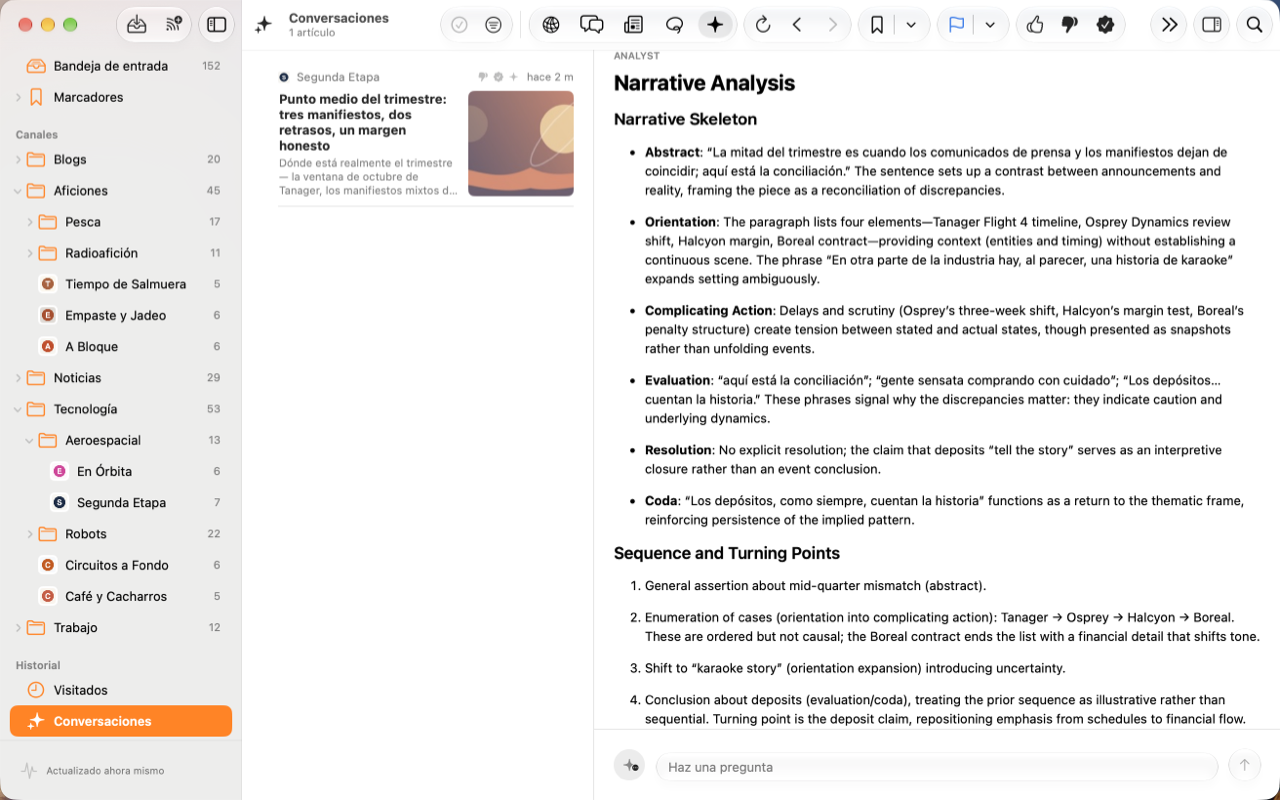Toggle mark as read (check circle)
The width and height of the screenshot is (1280, 800).
click(x=459, y=25)
